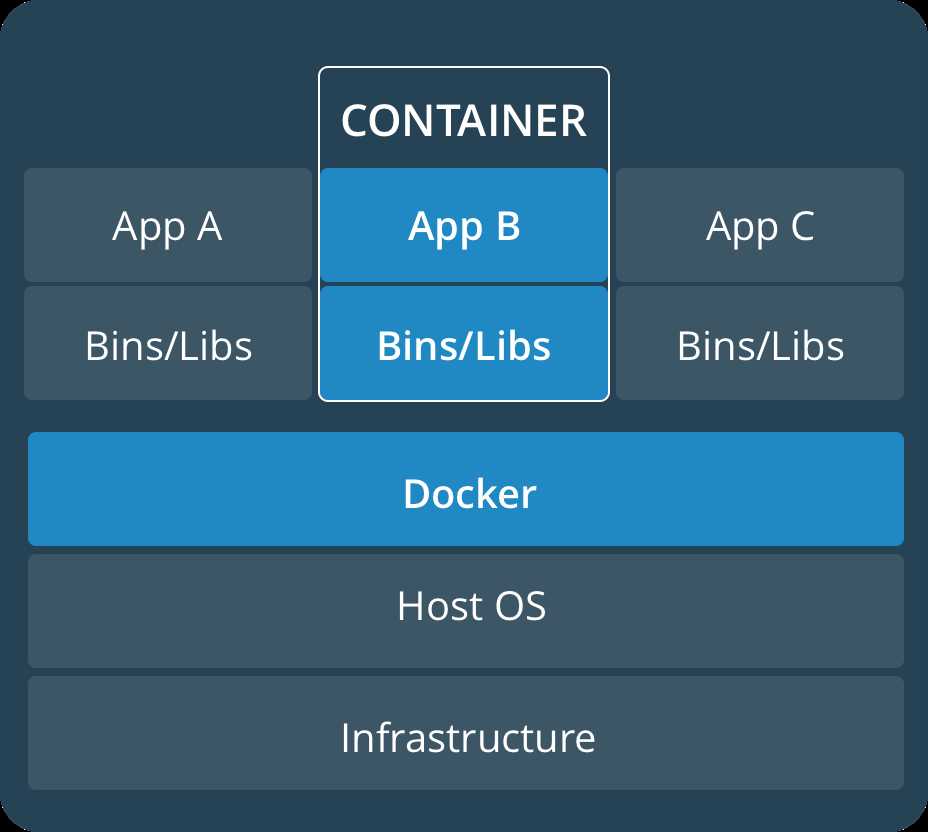Viewport: 928px width, 832px height.
Task: Click the highlighted App B block
Action: [x=464, y=225]
